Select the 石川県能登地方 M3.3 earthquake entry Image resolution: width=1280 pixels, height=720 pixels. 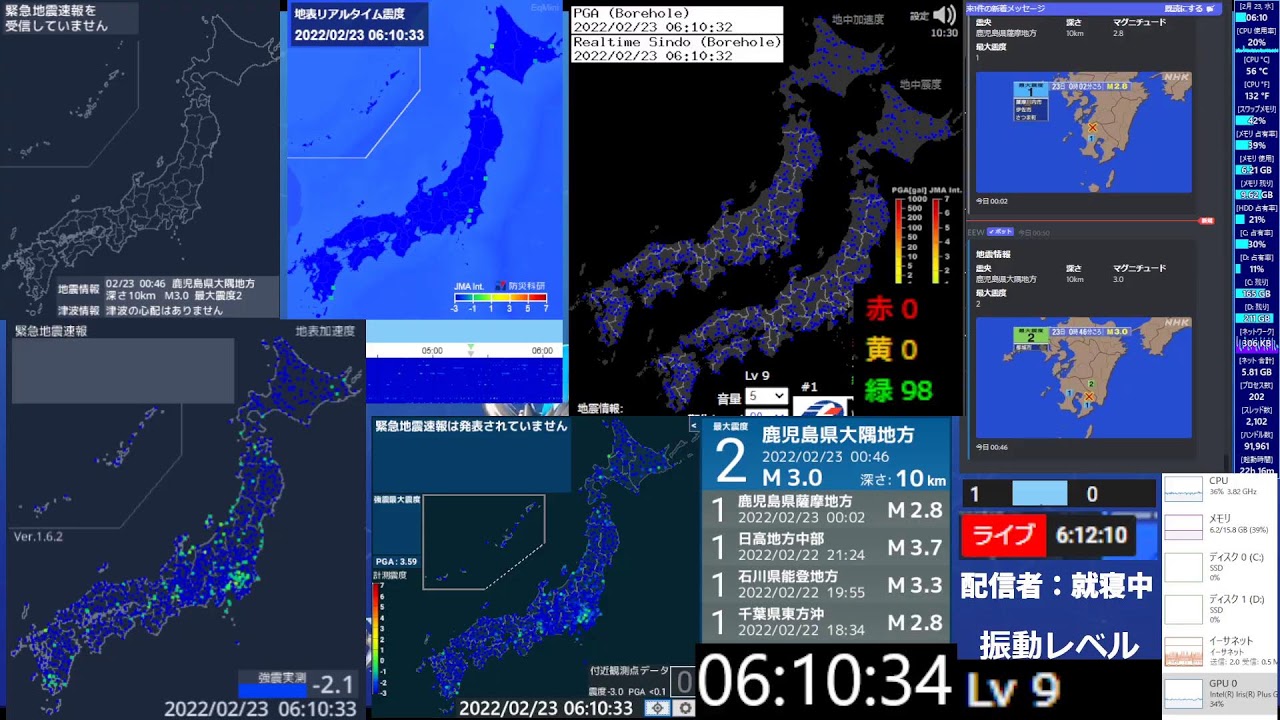tap(826, 584)
